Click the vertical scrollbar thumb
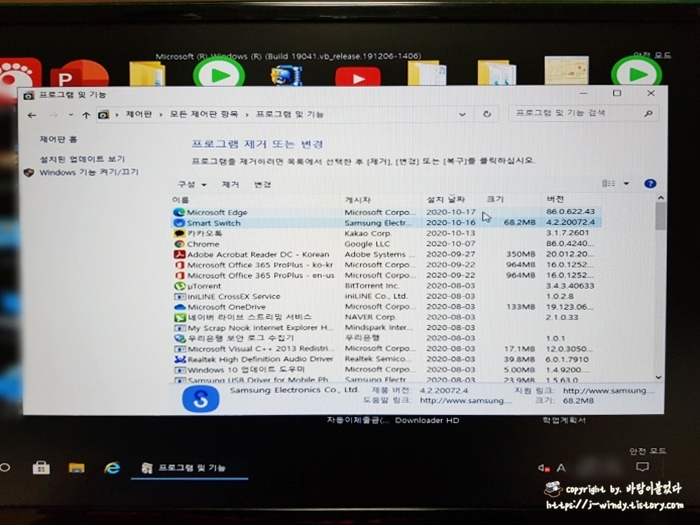The height and width of the screenshot is (525, 700). click(660, 216)
